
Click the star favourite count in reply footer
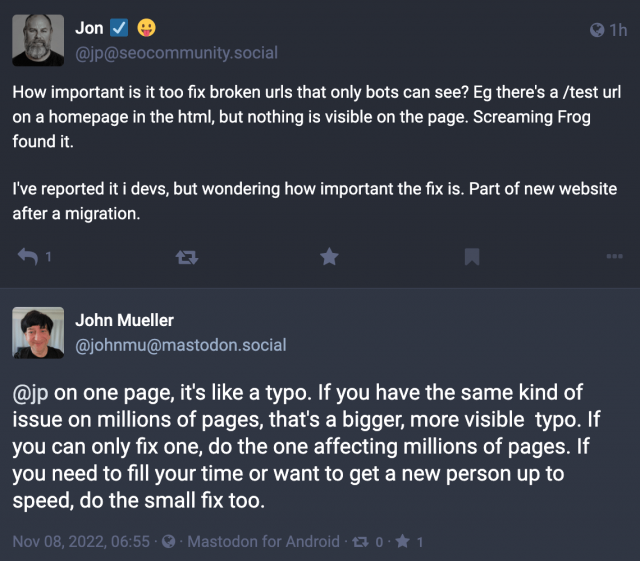tap(405, 541)
